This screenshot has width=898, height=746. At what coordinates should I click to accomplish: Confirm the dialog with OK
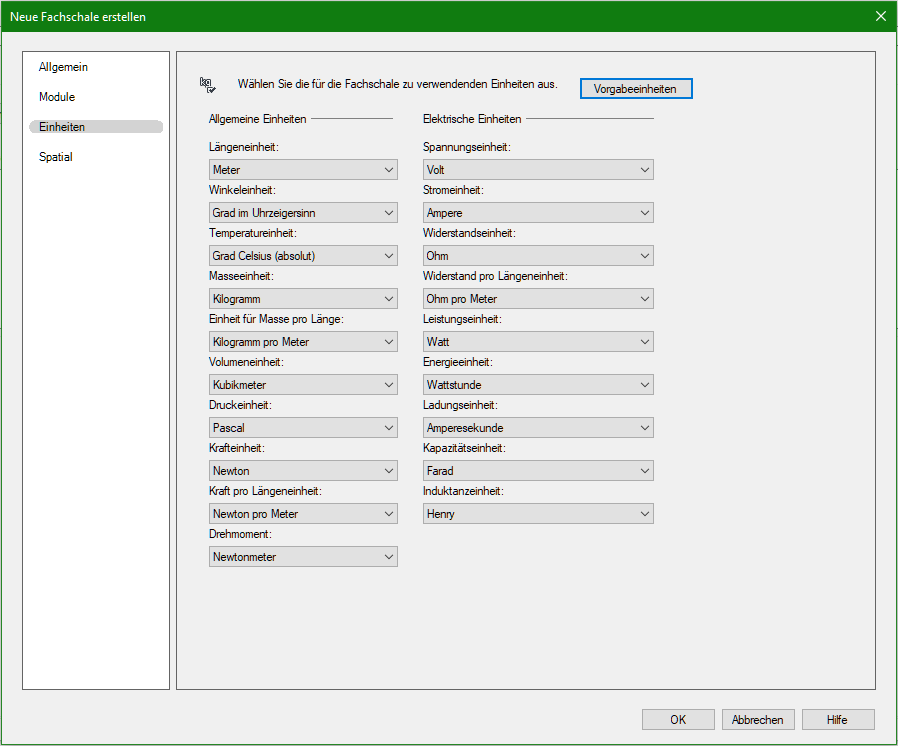point(678,720)
